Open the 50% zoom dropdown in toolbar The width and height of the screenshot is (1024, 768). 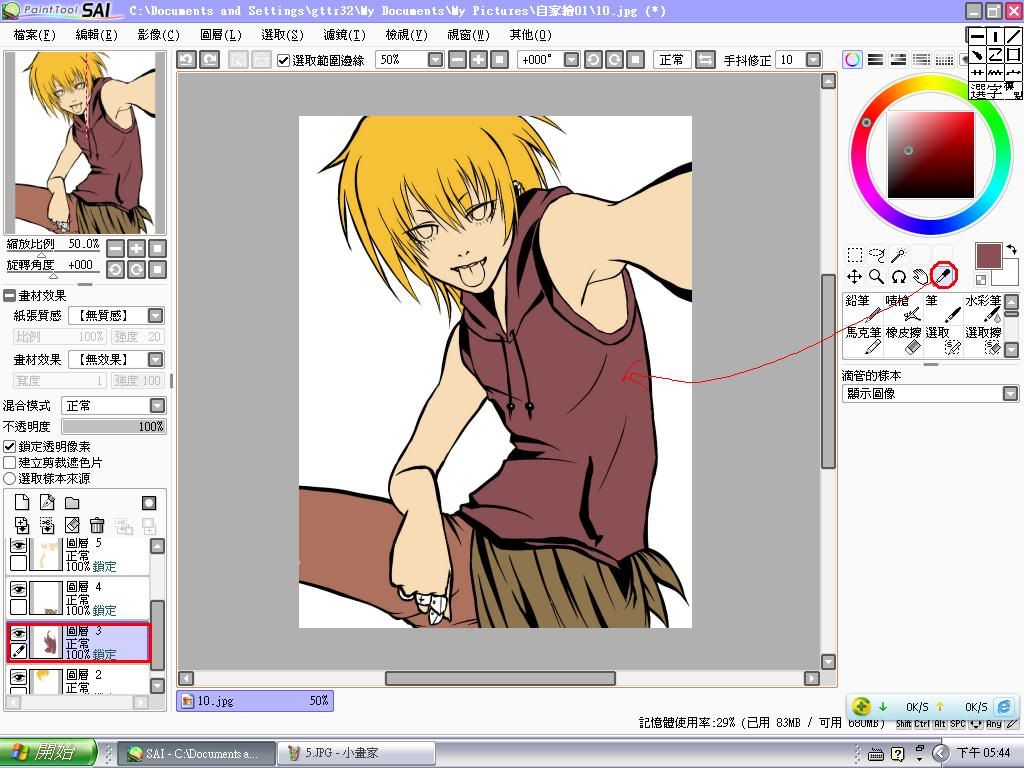(x=435, y=60)
